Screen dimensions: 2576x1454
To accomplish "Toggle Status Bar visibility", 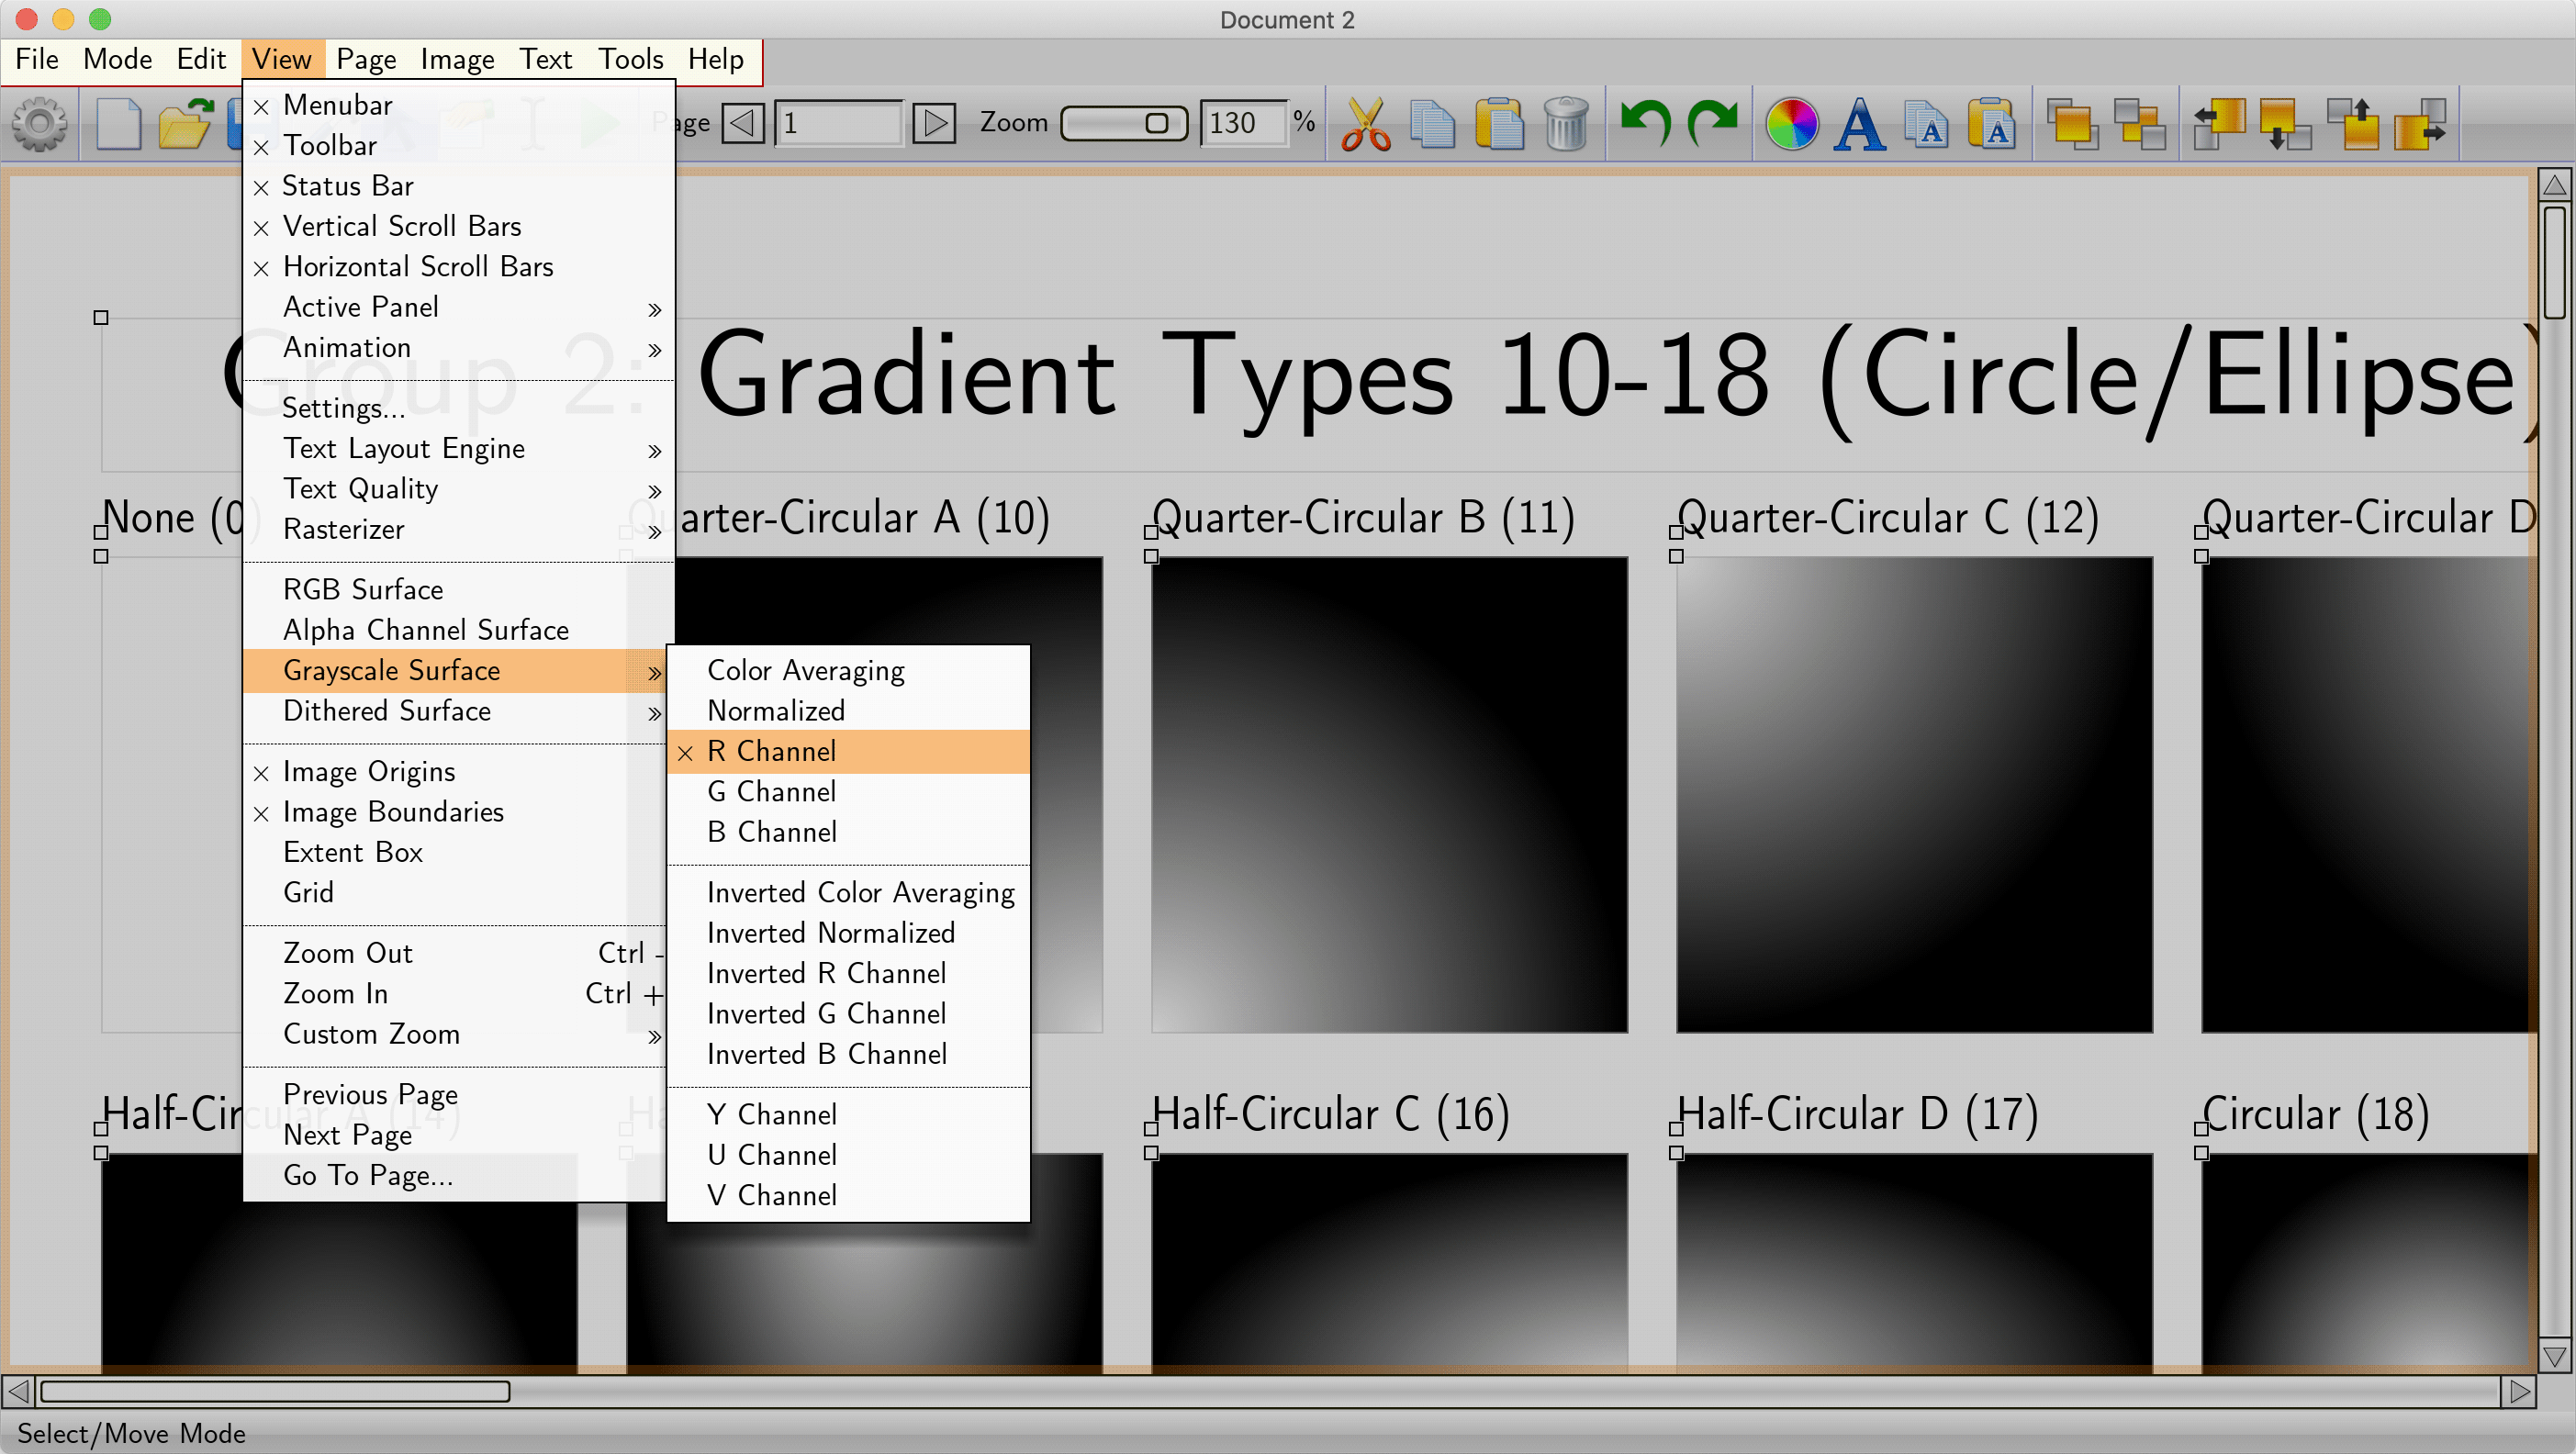I will point(459,186).
